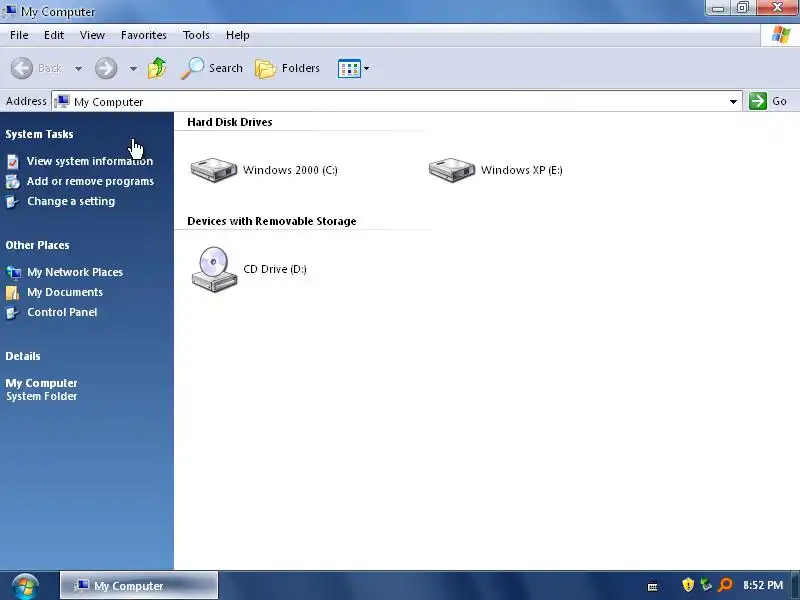
Task: Expand the Address bar dropdown arrow
Action: (733, 102)
